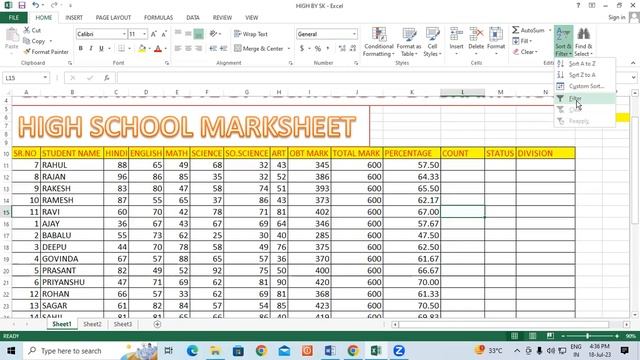
Task: Switch to Sheet2 tab
Action: pyautogui.click(x=92, y=324)
